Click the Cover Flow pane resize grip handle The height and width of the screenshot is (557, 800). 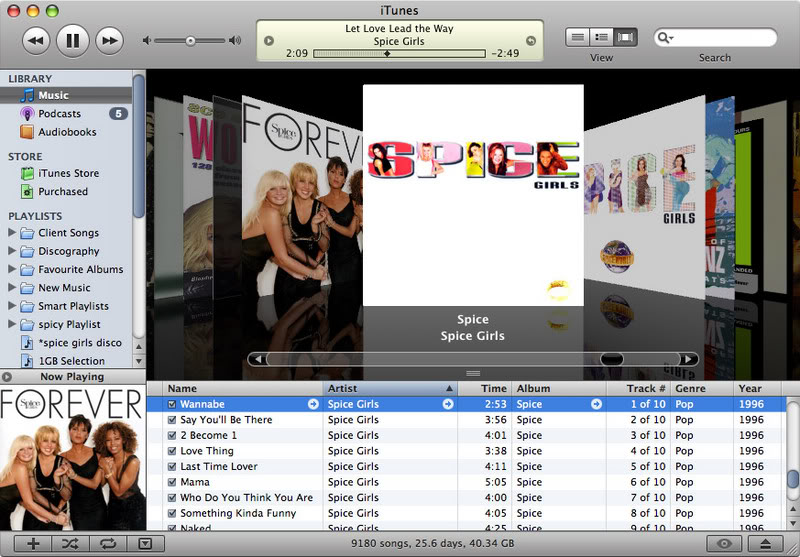point(473,373)
